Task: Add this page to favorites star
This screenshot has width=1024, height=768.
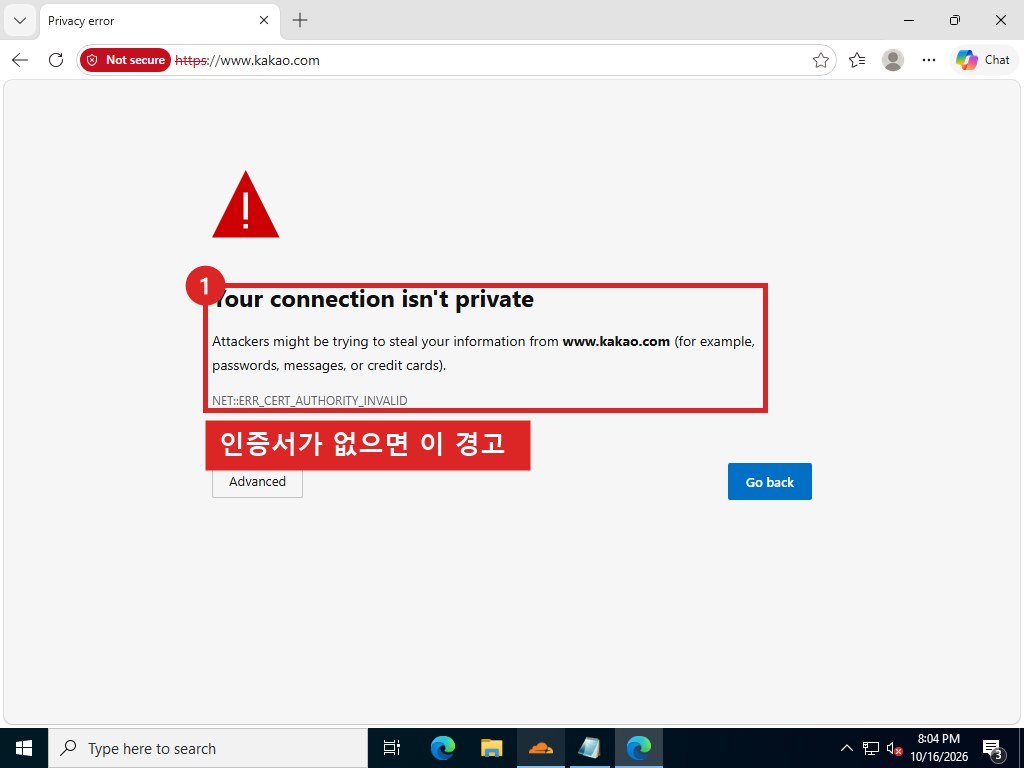Action: tap(821, 60)
